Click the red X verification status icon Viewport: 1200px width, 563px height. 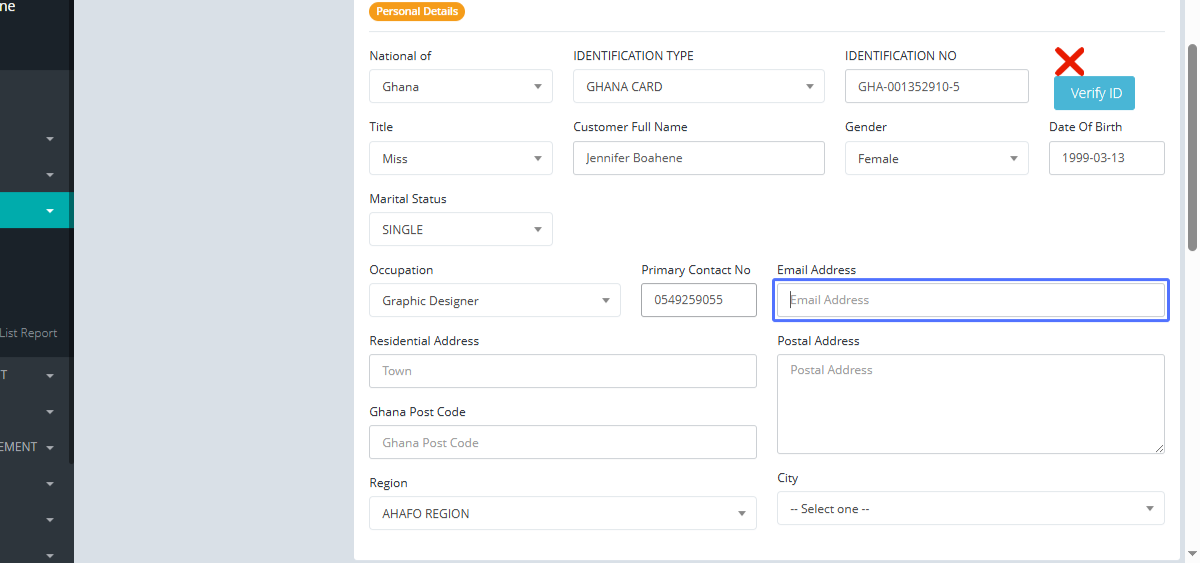tap(1069, 62)
